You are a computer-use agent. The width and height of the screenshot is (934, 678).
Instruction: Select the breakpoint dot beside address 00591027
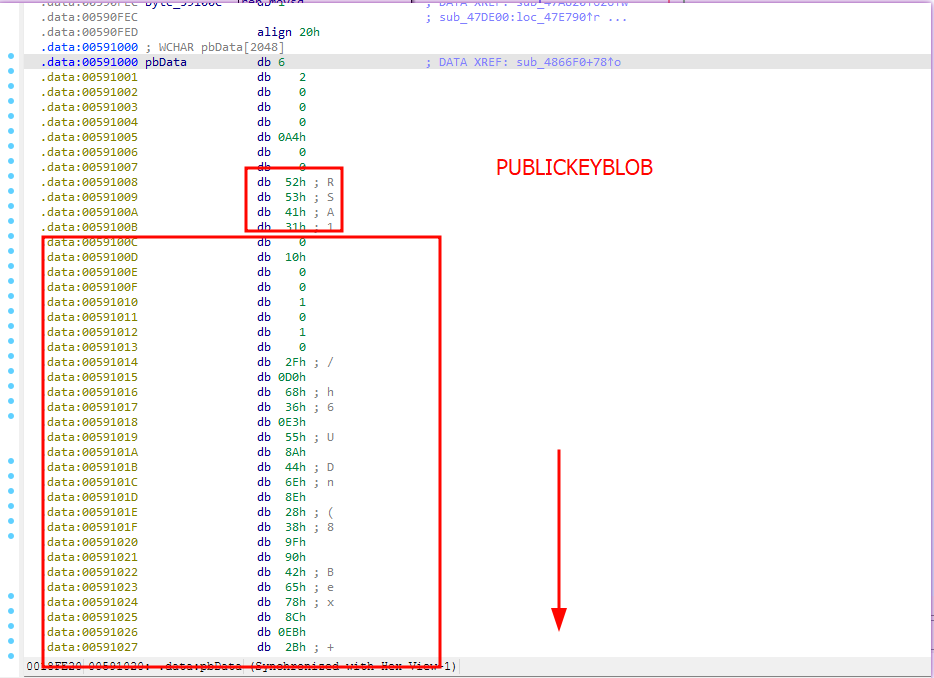point(11,641)
